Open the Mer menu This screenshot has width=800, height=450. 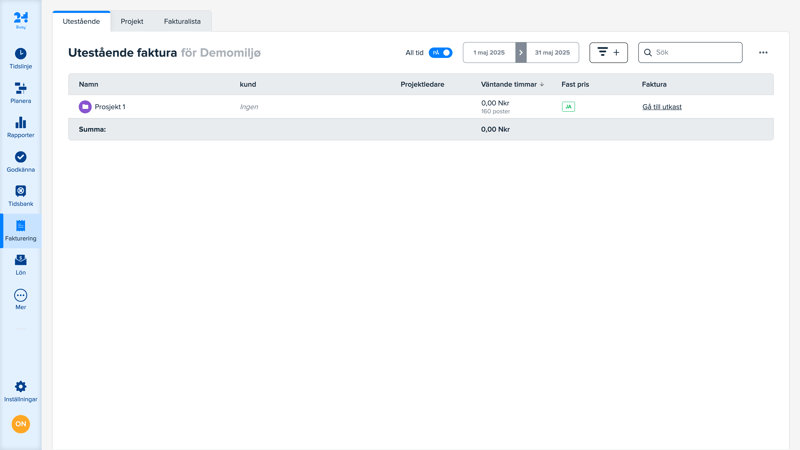pyautogui.click(x=20, y=299)
